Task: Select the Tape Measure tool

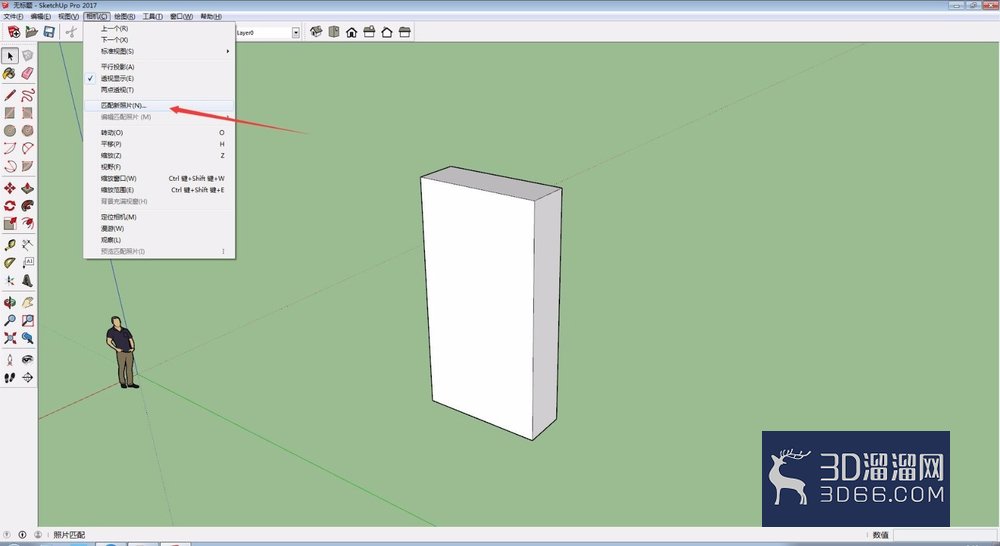Action: pos(10,245)
